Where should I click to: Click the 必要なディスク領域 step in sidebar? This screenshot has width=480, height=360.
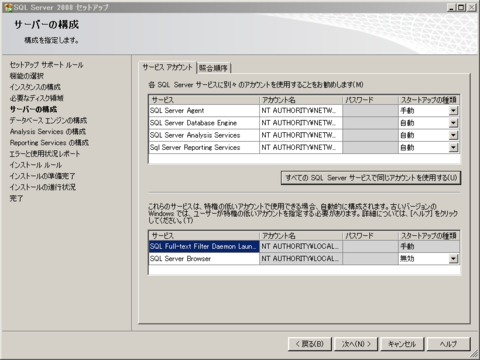click(36, 98)
